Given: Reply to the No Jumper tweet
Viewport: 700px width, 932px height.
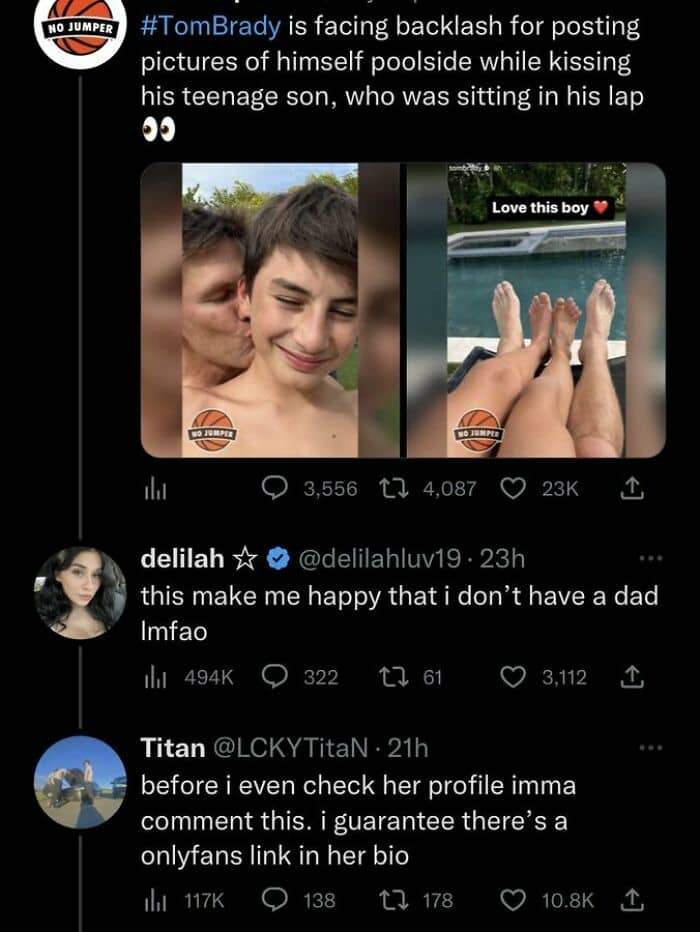Looking at the screenshot, I should (275, 488).
